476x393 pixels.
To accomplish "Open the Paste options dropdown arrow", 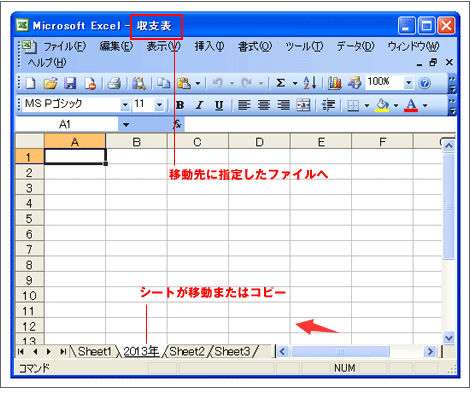I will [x=198, y=83].
